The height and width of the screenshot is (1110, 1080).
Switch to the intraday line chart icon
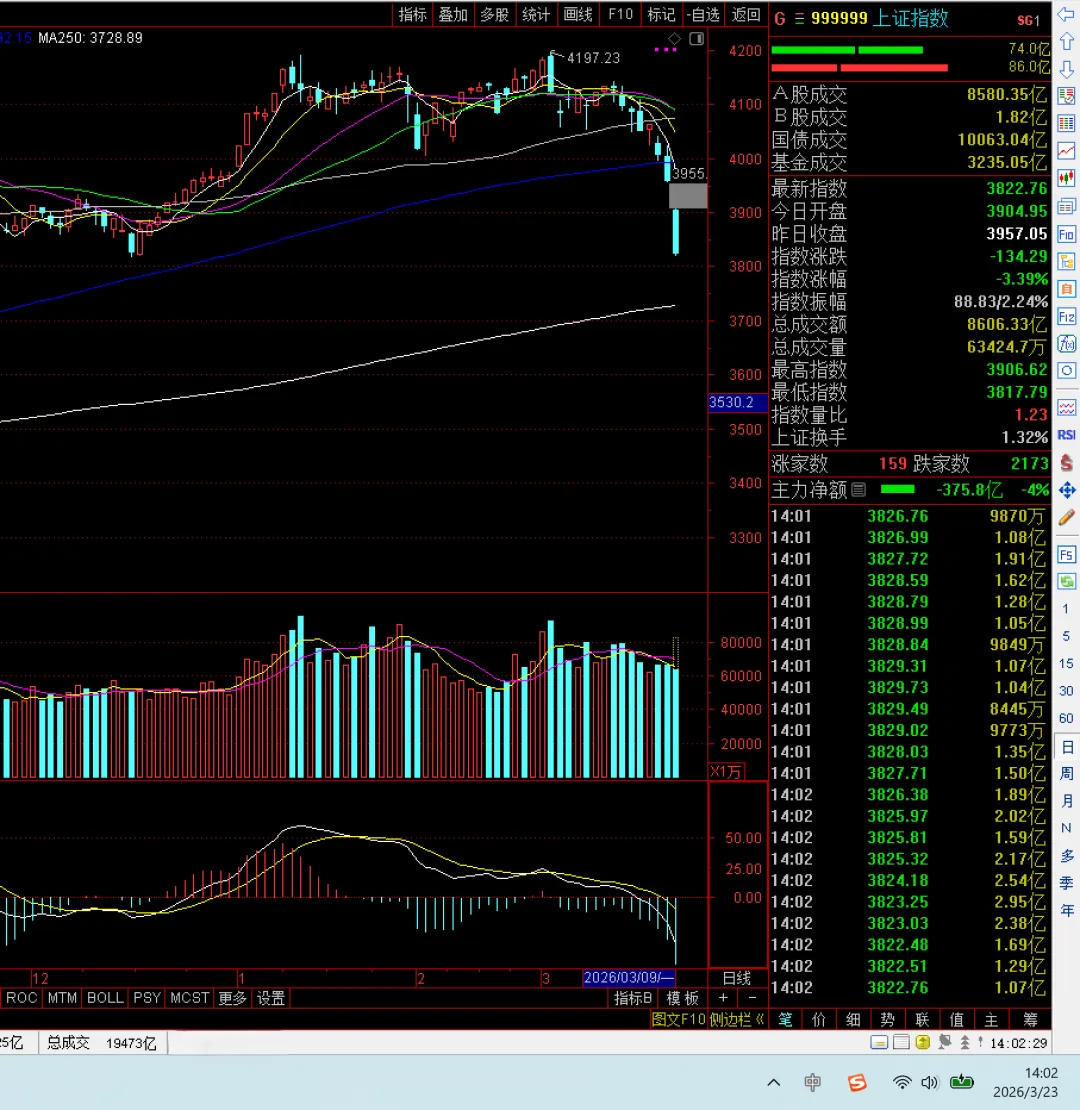point(1066,151)
